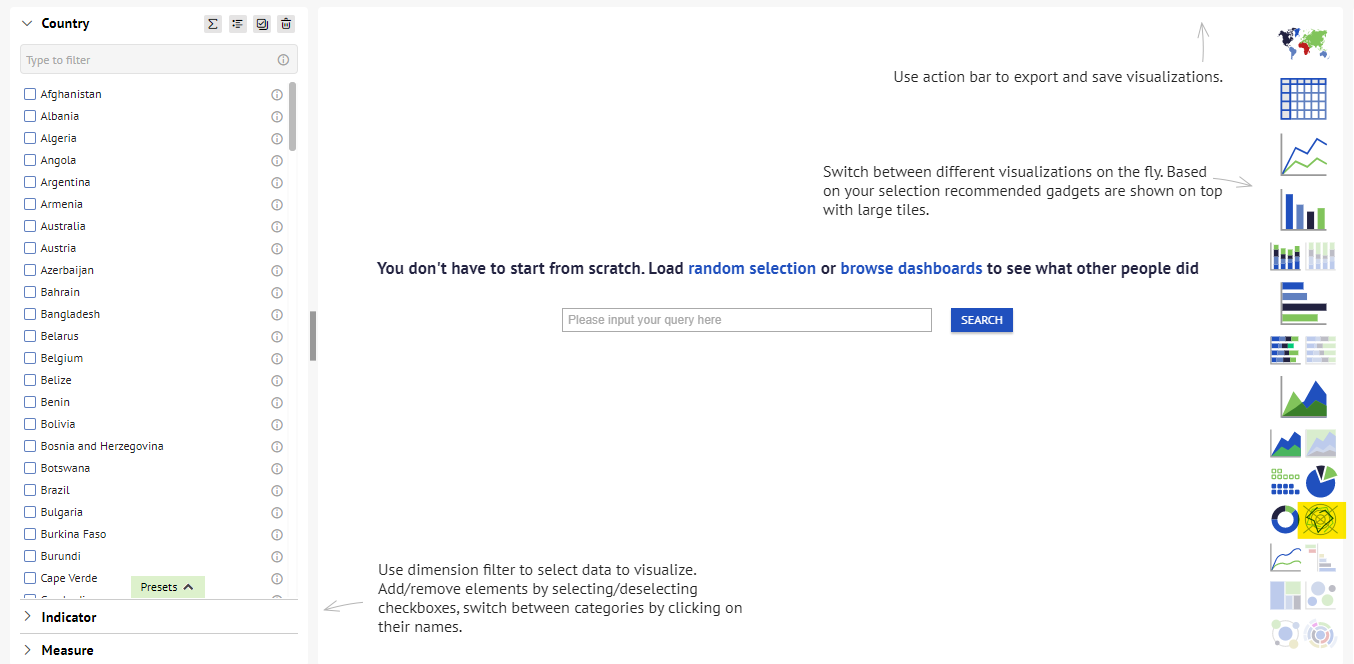Click the list sort icon for Country
Viewport: 1354px width, 664px height.
237,24
